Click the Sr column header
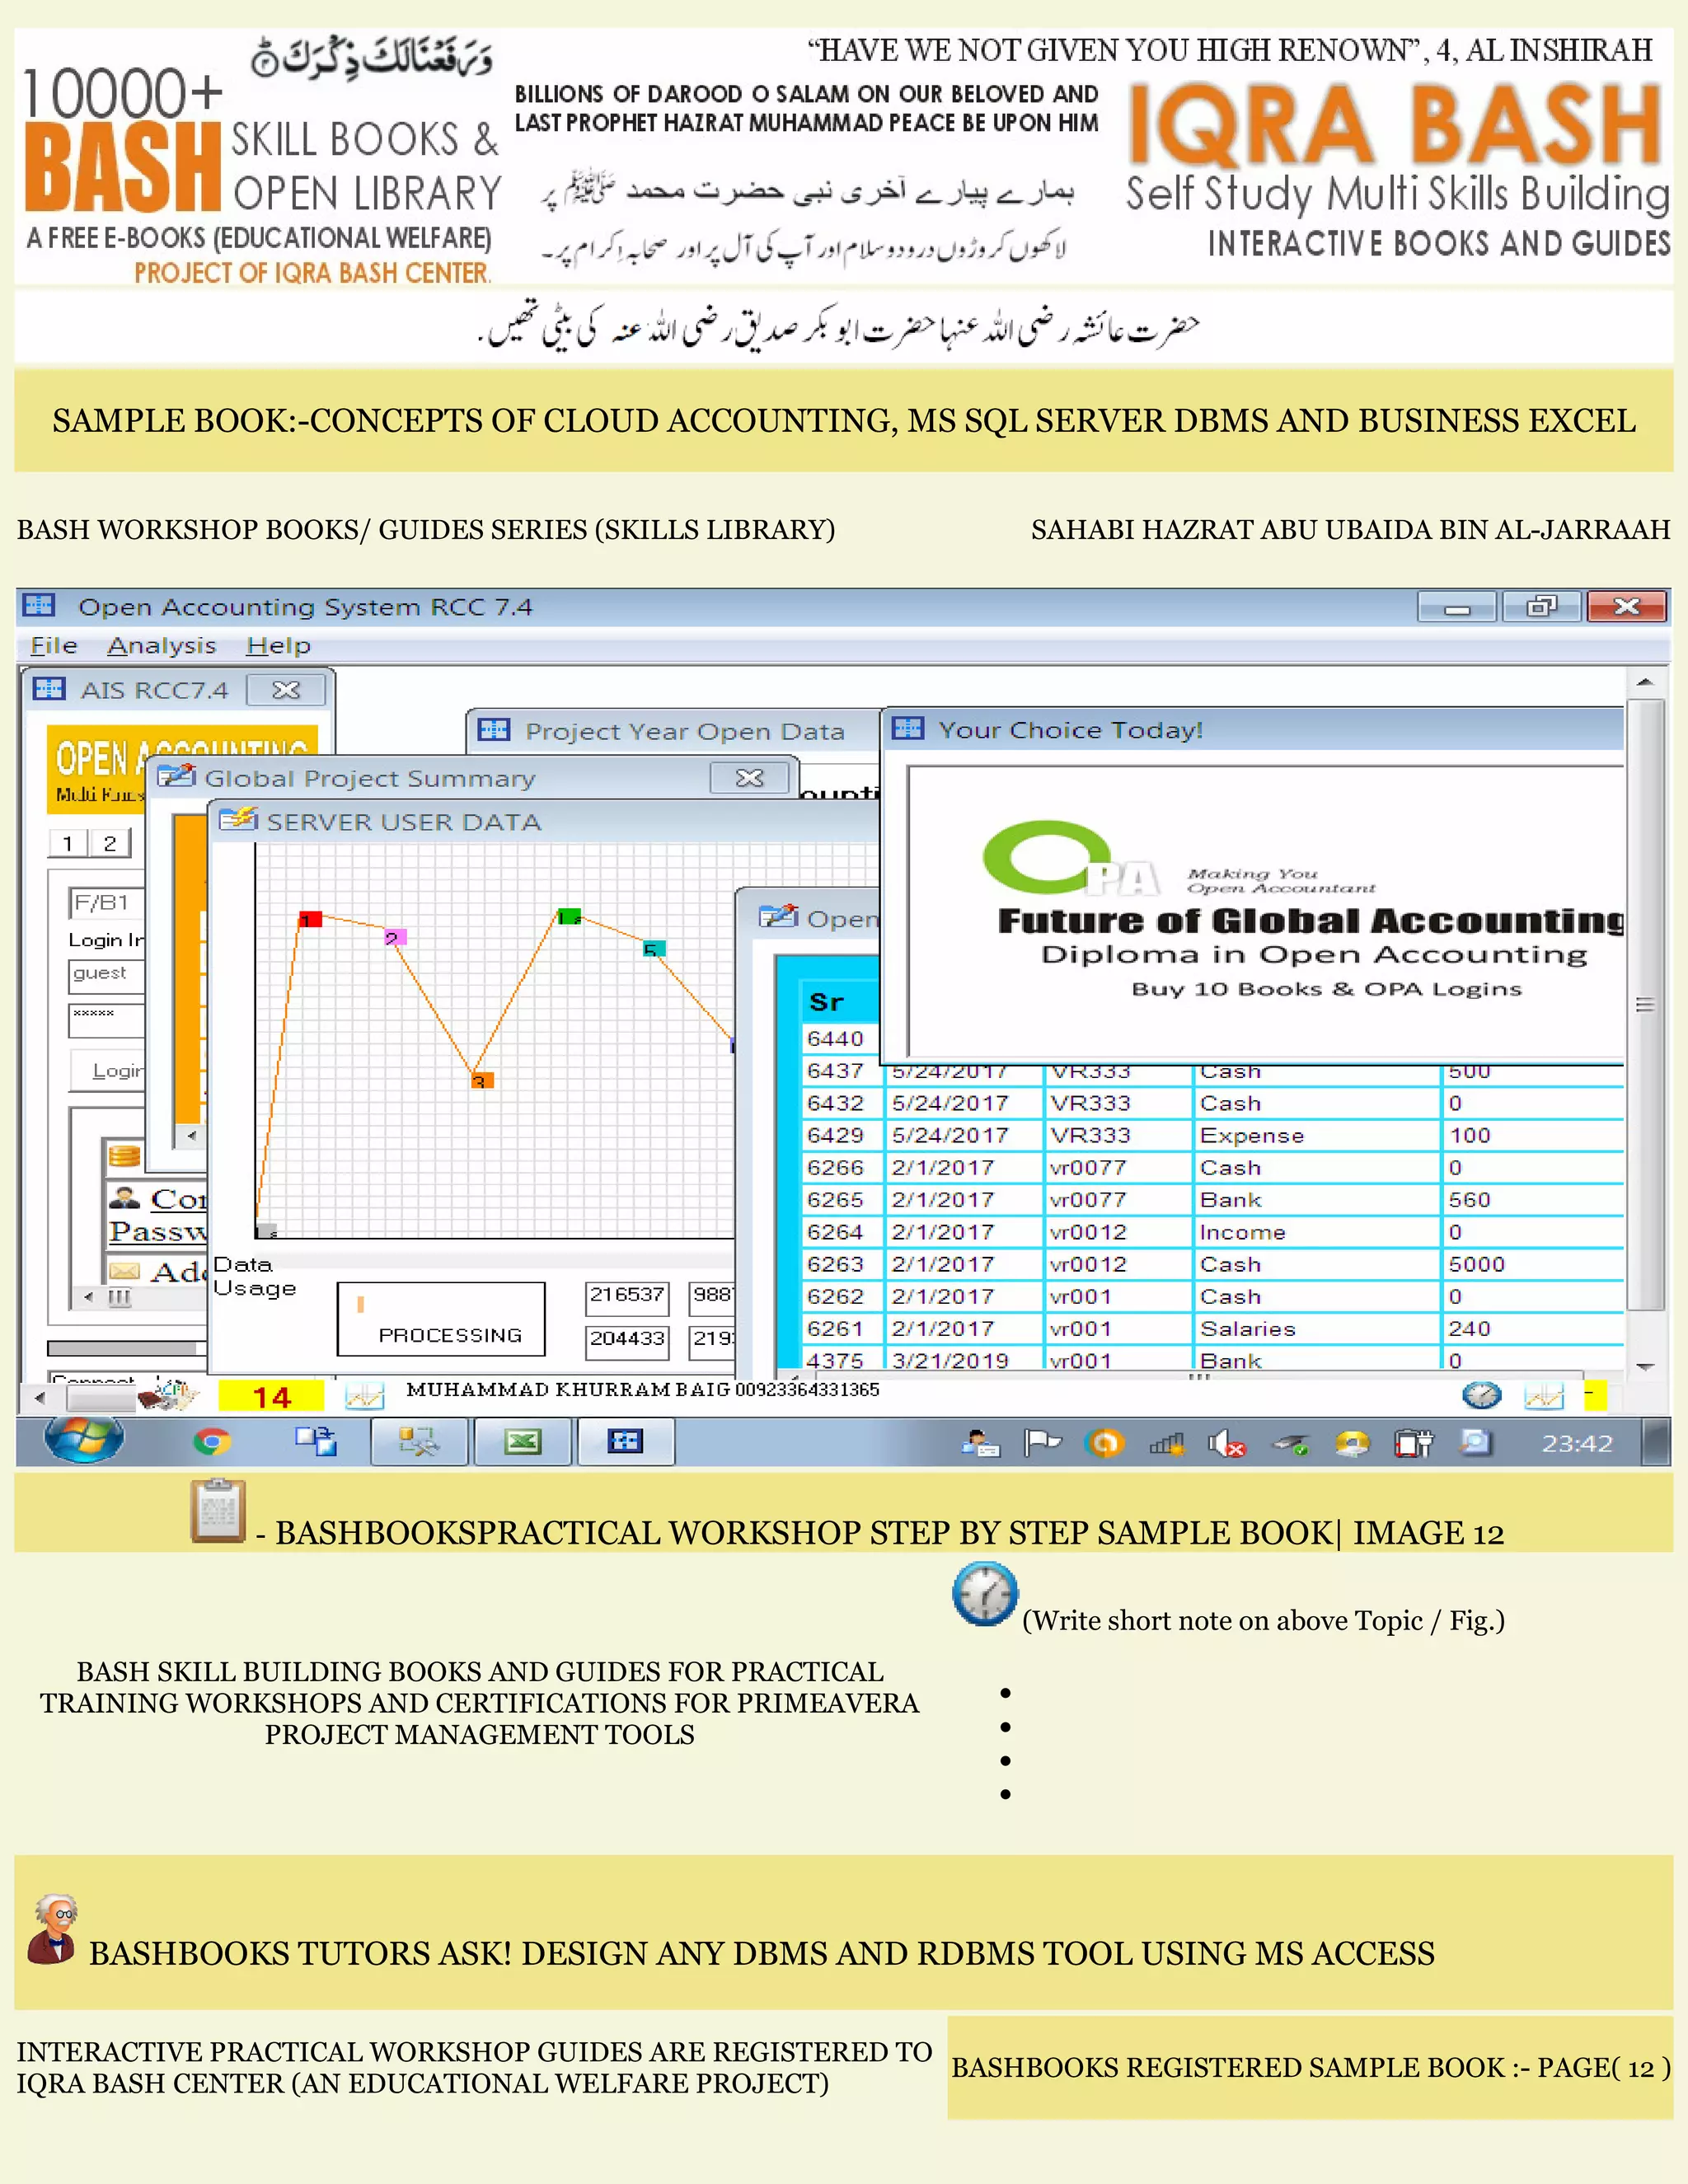The width and height of the screenshot is (1688, 2184). (838, 1001)
